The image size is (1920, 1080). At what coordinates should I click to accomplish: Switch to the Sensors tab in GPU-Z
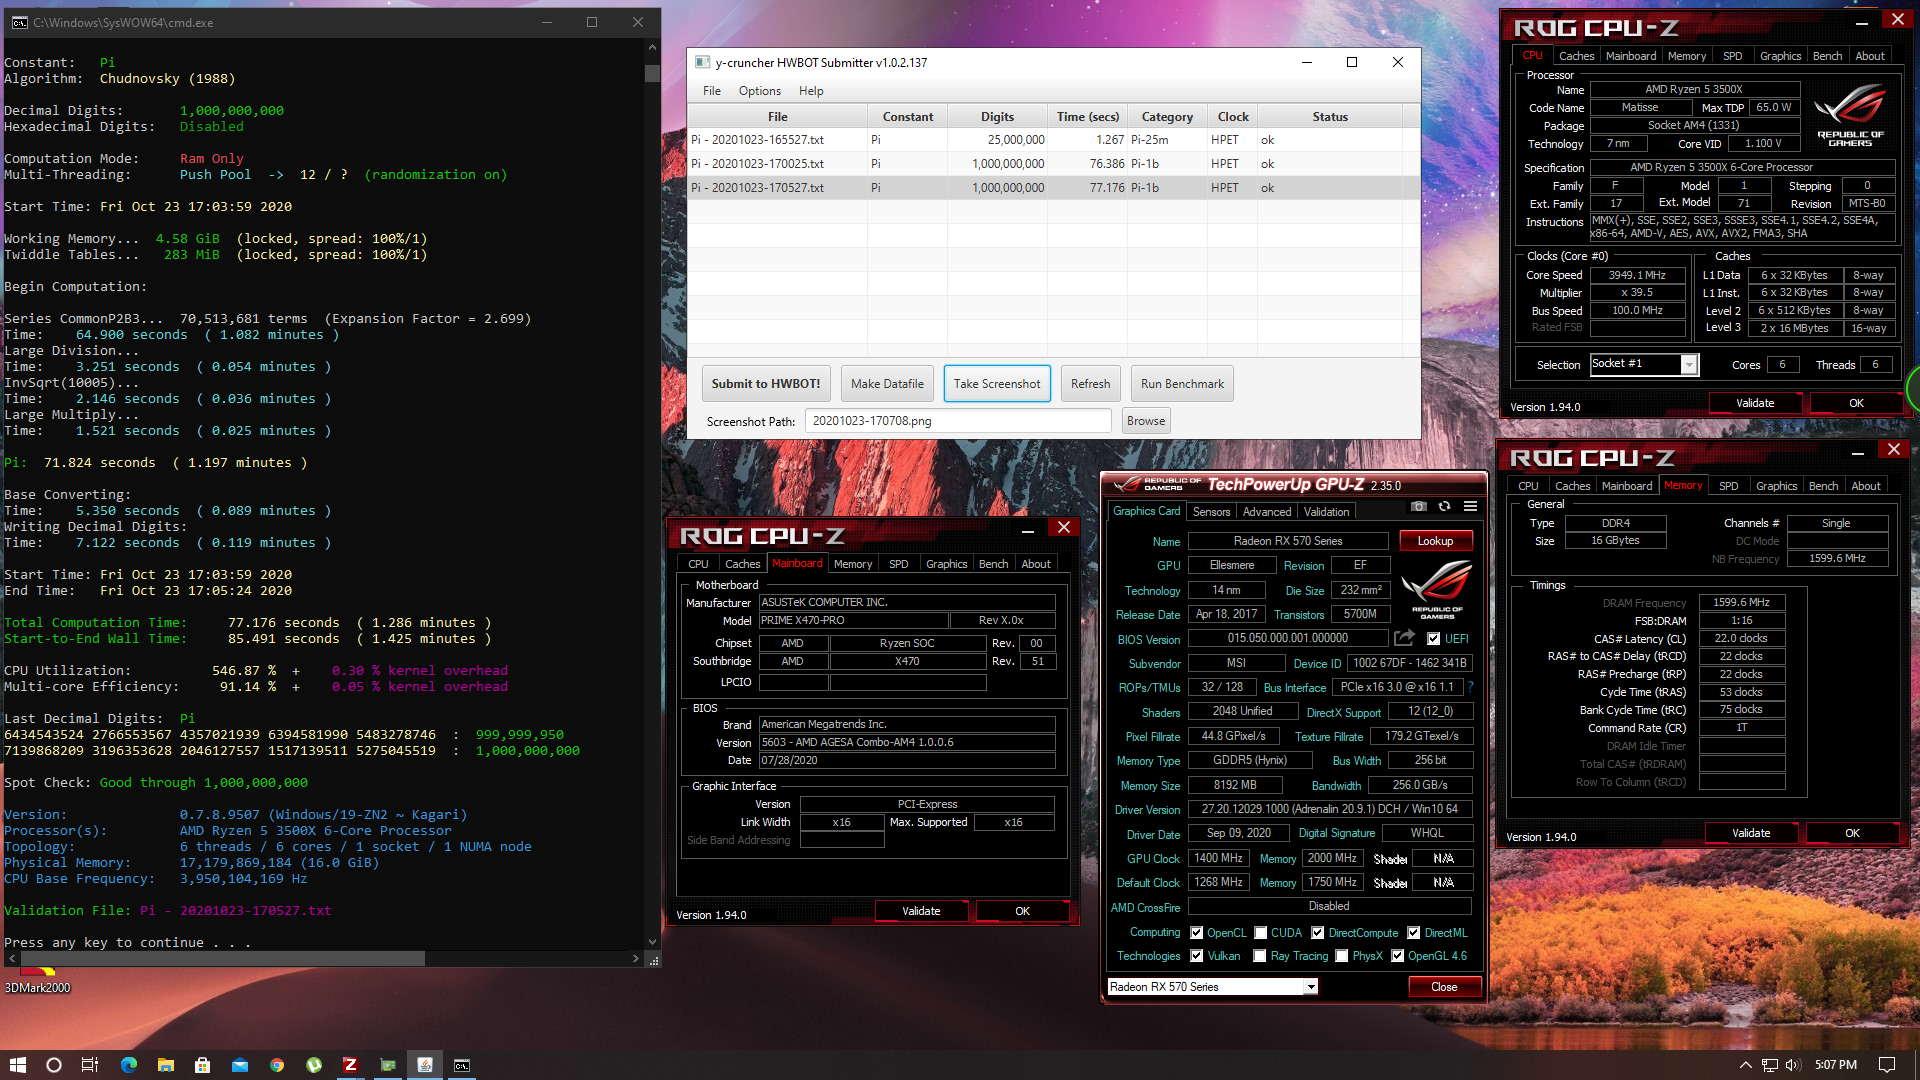pyautogui.click(x=1211, y=512)
